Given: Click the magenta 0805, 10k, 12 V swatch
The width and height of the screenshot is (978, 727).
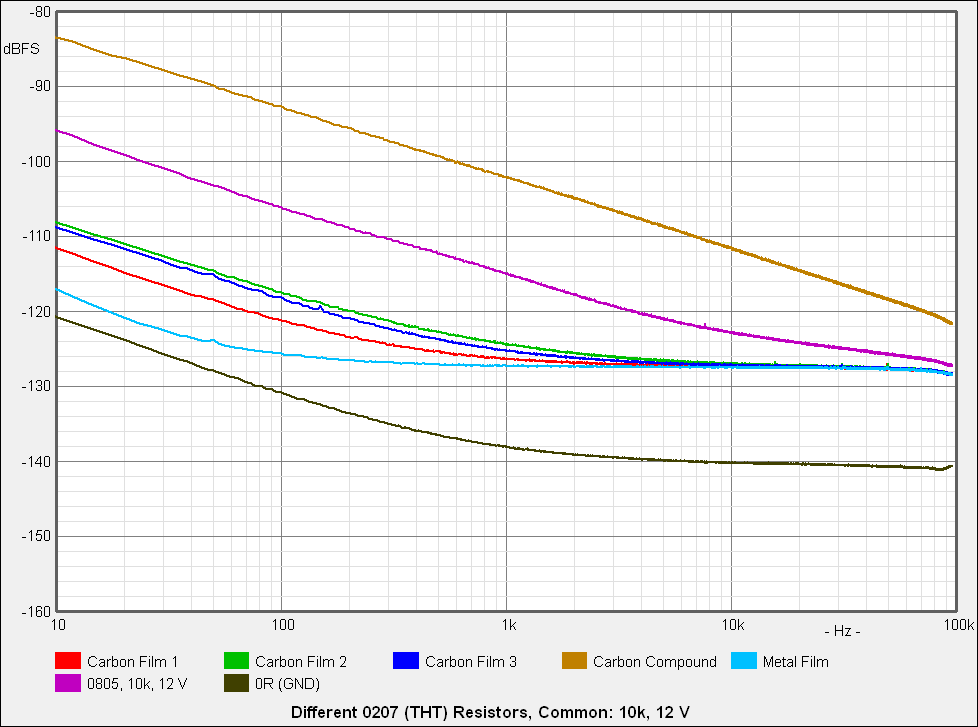Looking at the screenshot, I should click(x=68, y=683).
